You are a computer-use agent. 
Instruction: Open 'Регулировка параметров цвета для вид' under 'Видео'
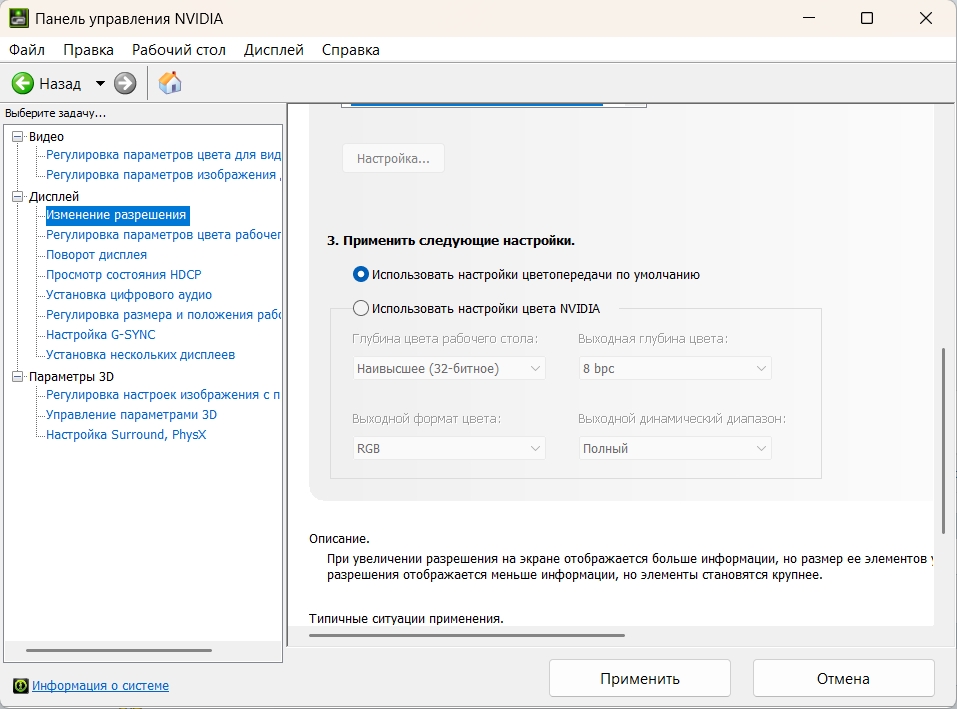(x=163, y=155)
